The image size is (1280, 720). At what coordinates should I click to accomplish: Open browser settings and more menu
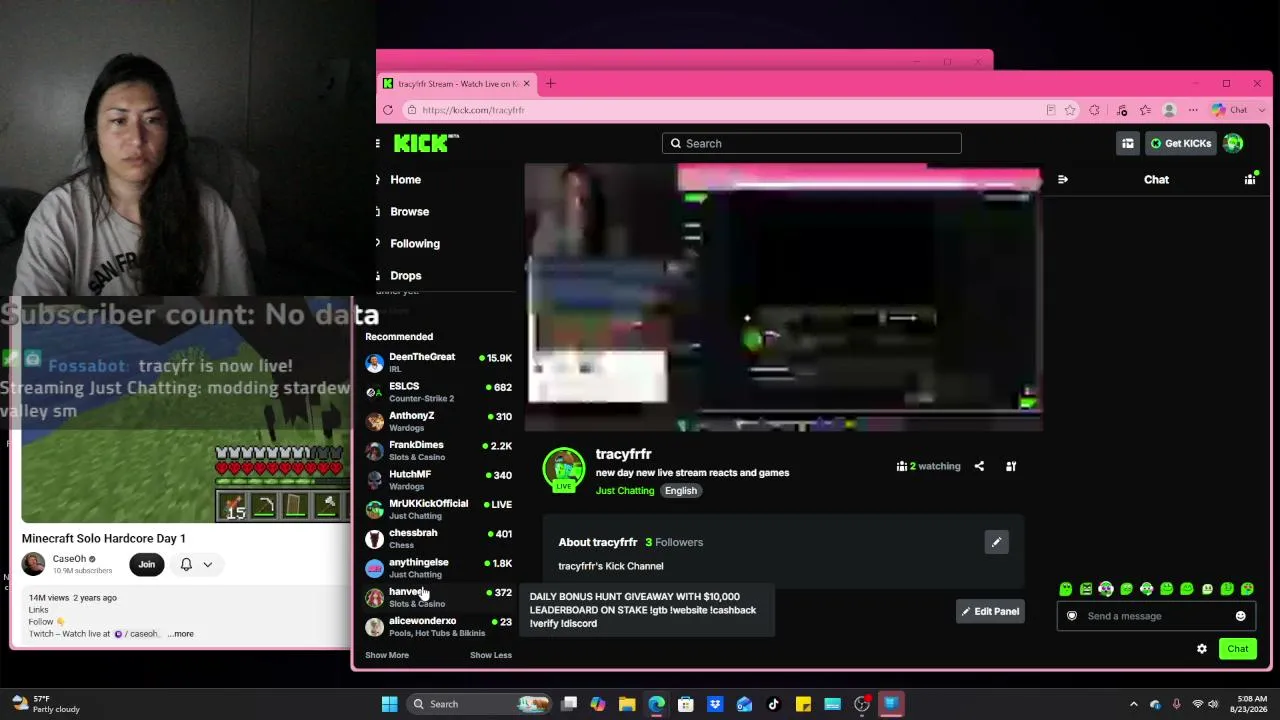(1193, 110)
